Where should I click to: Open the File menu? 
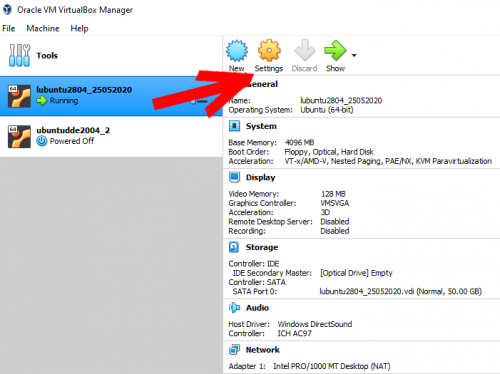coord(9,29)
